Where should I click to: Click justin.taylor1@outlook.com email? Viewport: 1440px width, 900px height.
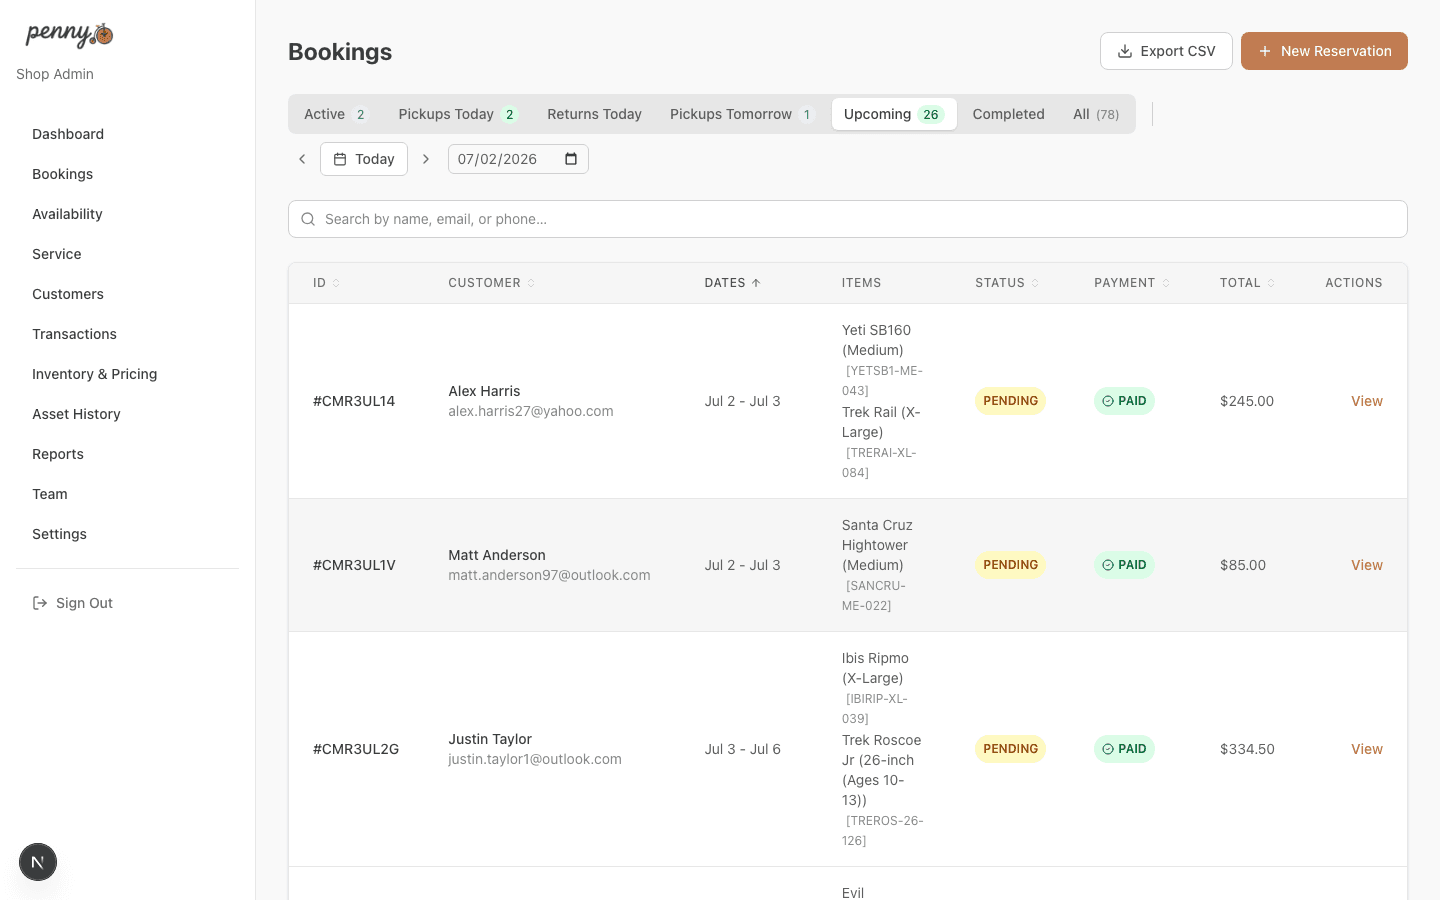pyautogui.click(x=535, y=759)
